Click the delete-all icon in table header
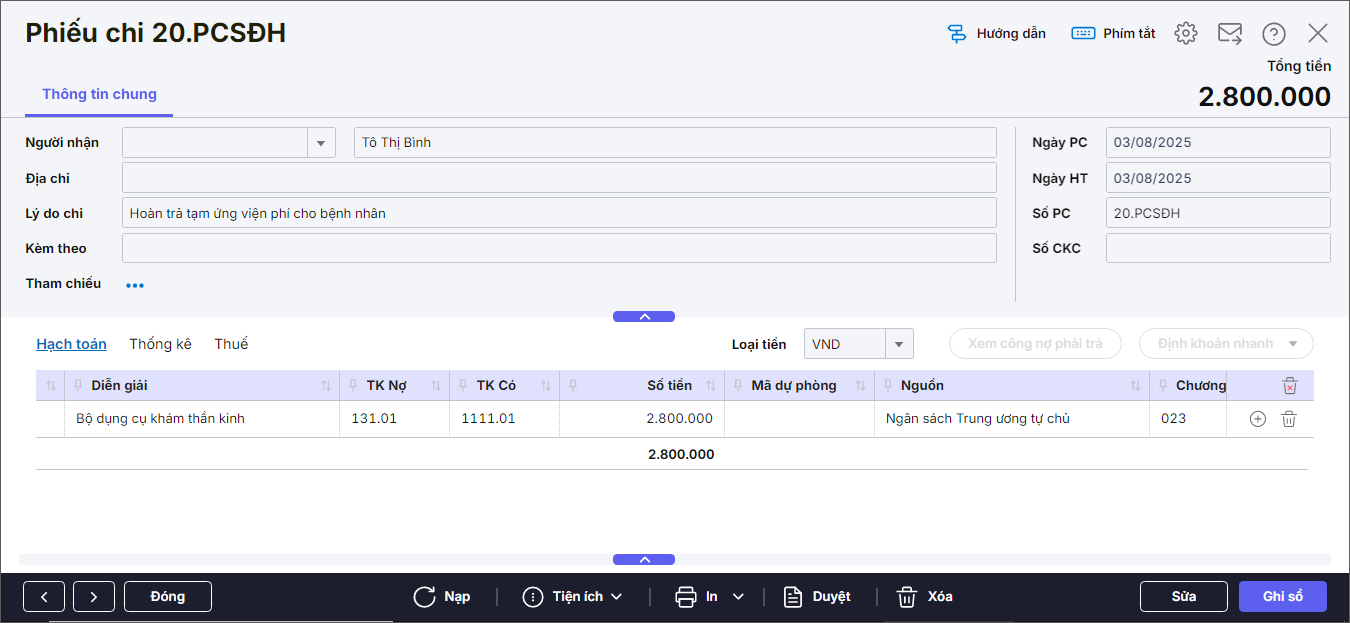The height and width of the screenshot is (623, 1350). point(1290,386)
